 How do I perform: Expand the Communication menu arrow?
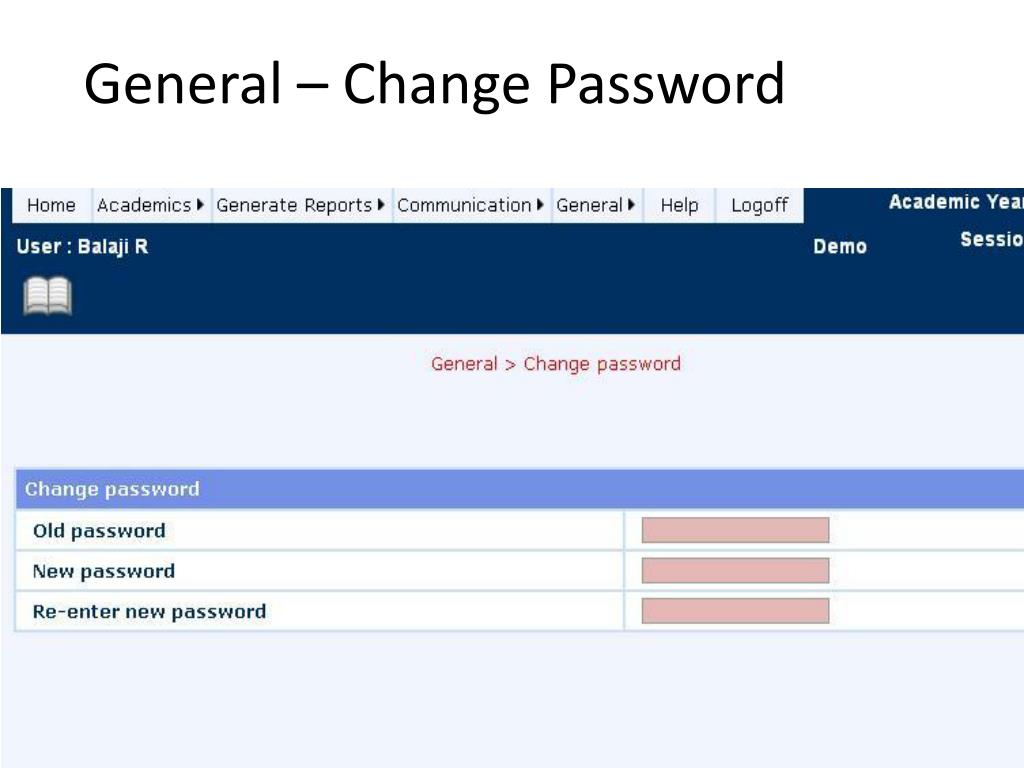pyautogui.click(x=540, y=205)
